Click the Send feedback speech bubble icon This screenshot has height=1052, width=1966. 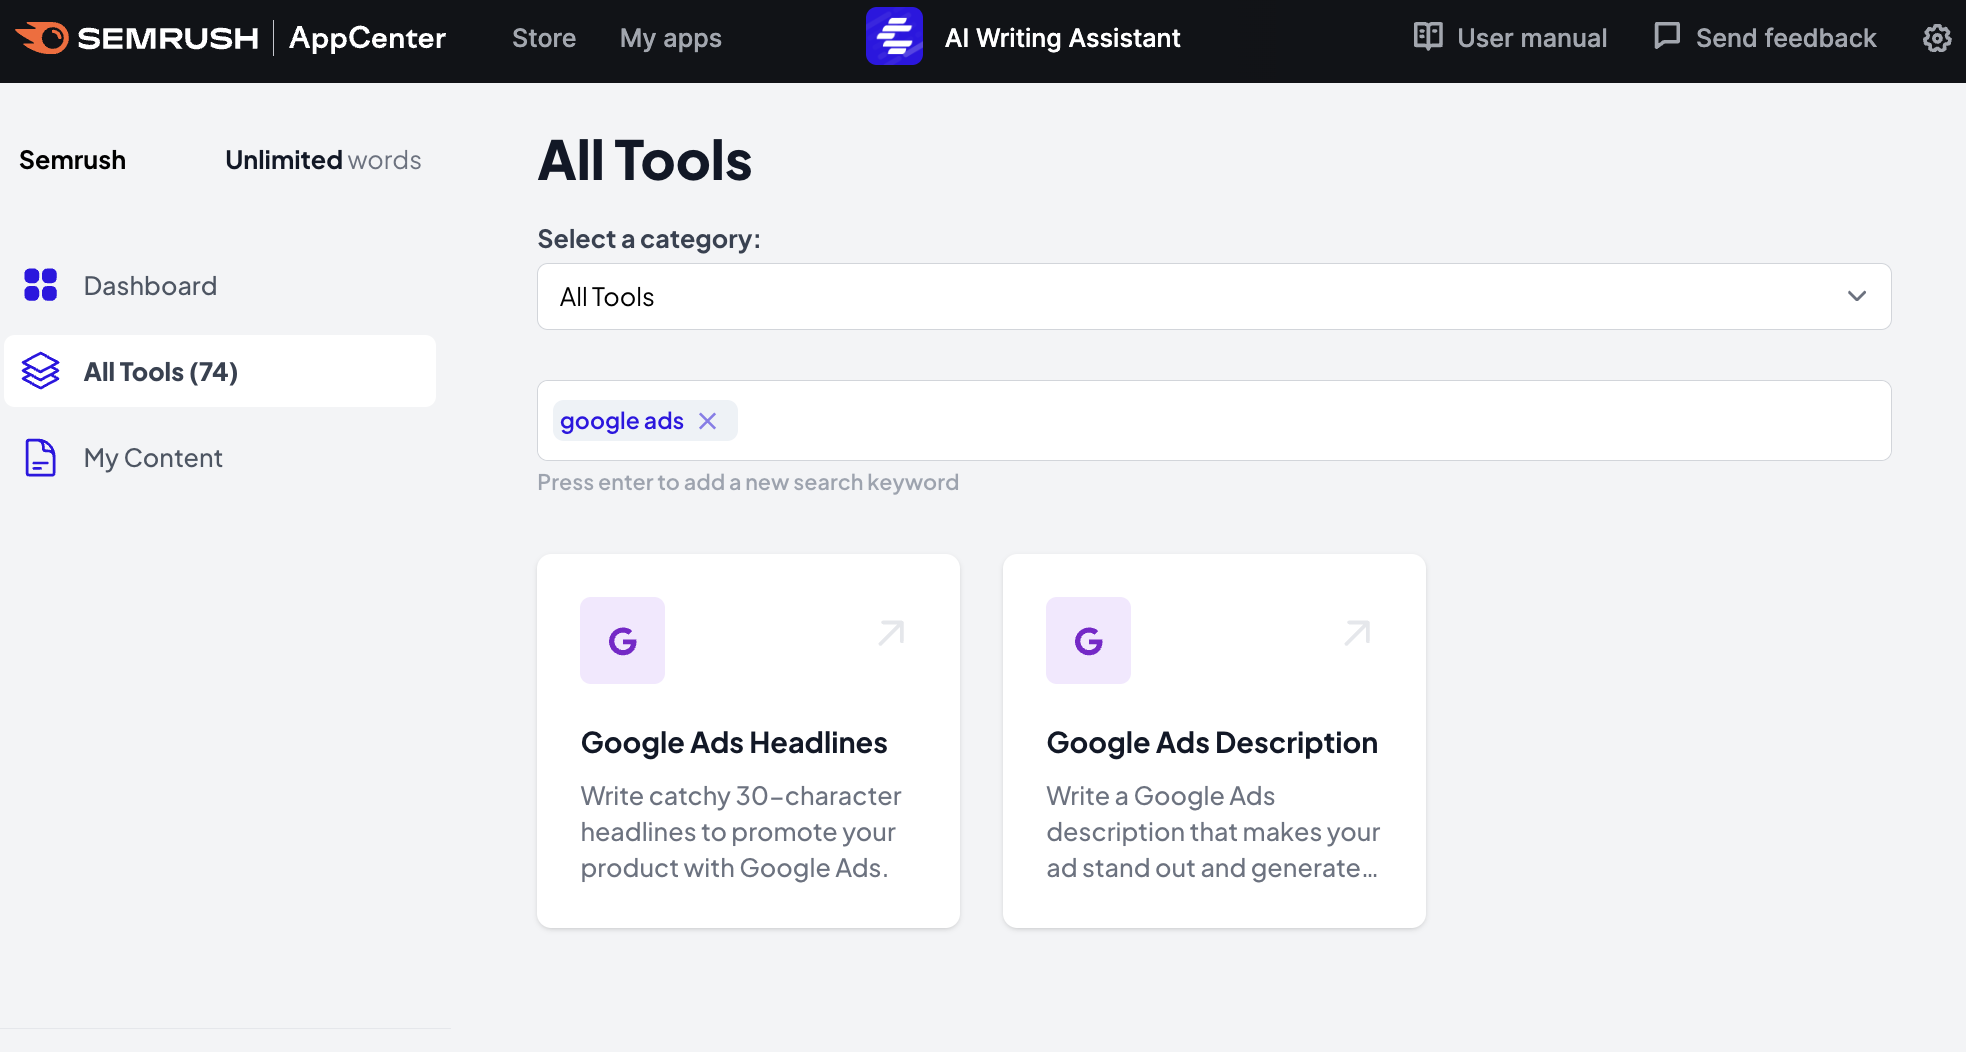point(1666,37)
